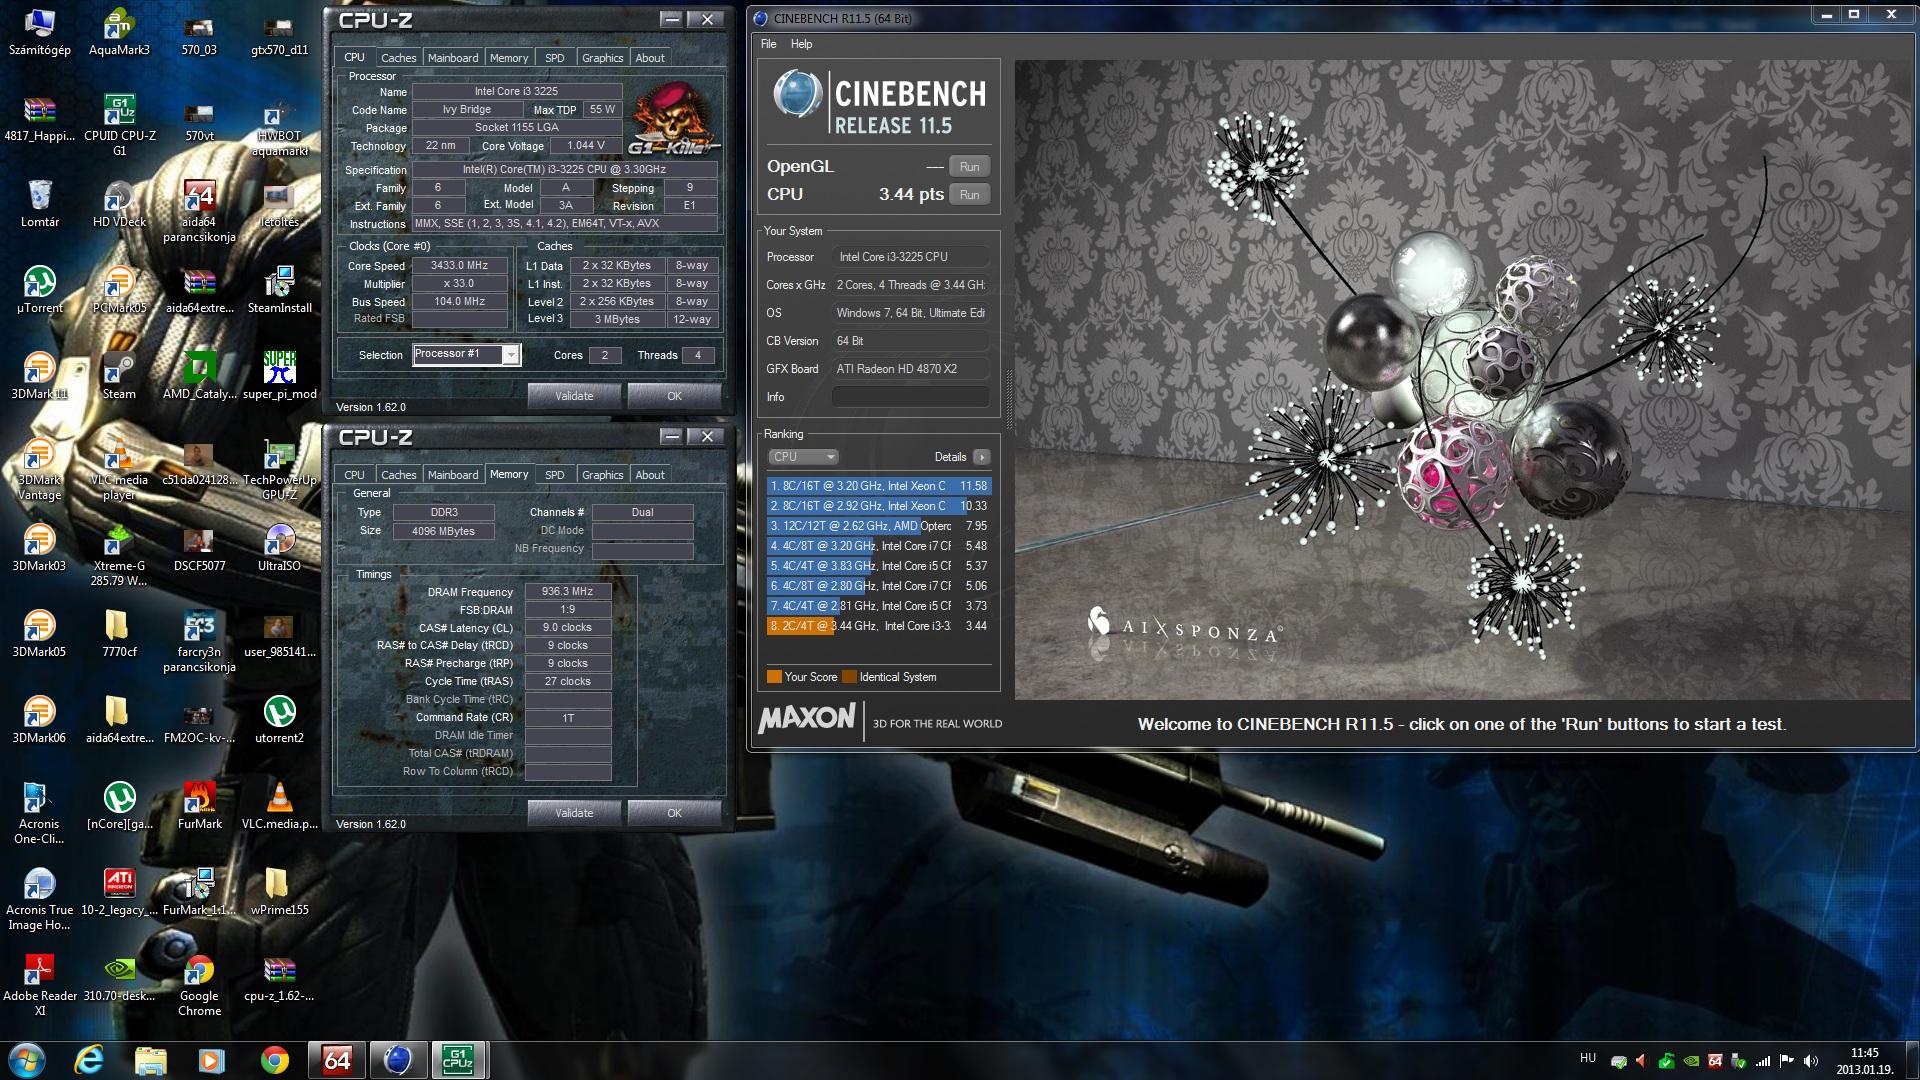Open the Lomtár recycle bin icon

39,203
